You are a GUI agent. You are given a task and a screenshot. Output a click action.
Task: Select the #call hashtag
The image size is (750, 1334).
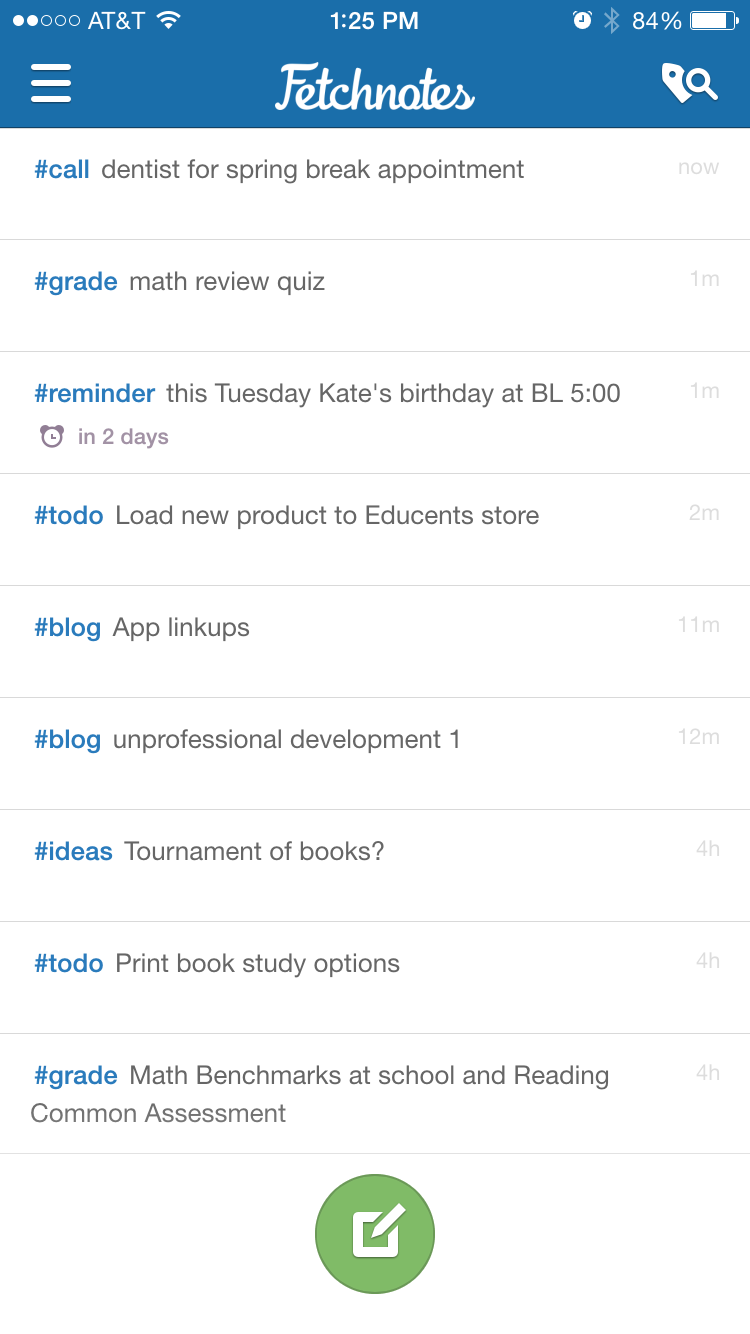click(x=62, y=169)
